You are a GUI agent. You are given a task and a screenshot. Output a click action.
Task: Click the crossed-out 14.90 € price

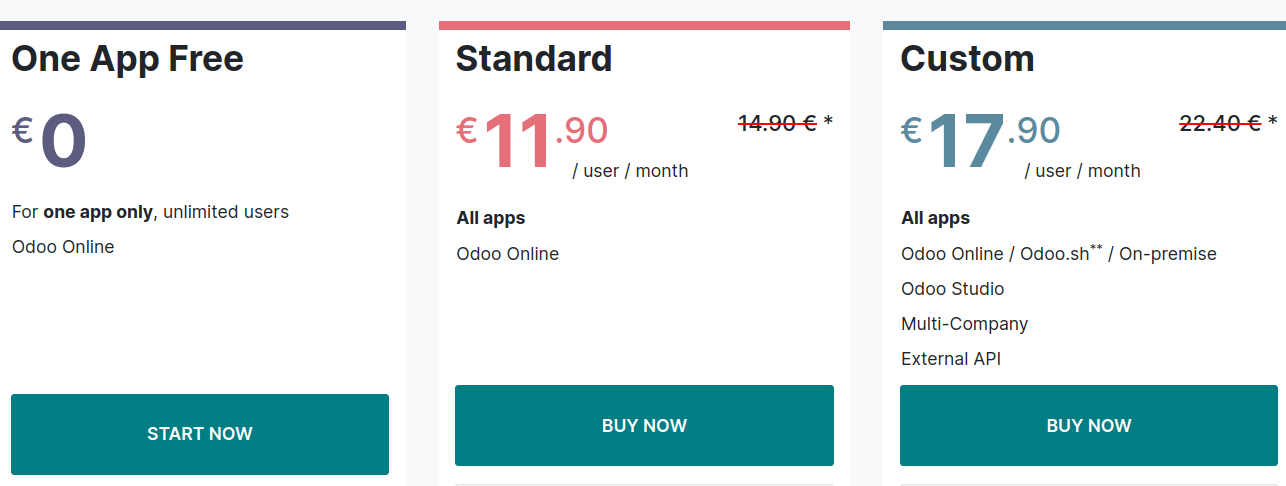pyautogui.click(x=777, y=123)
